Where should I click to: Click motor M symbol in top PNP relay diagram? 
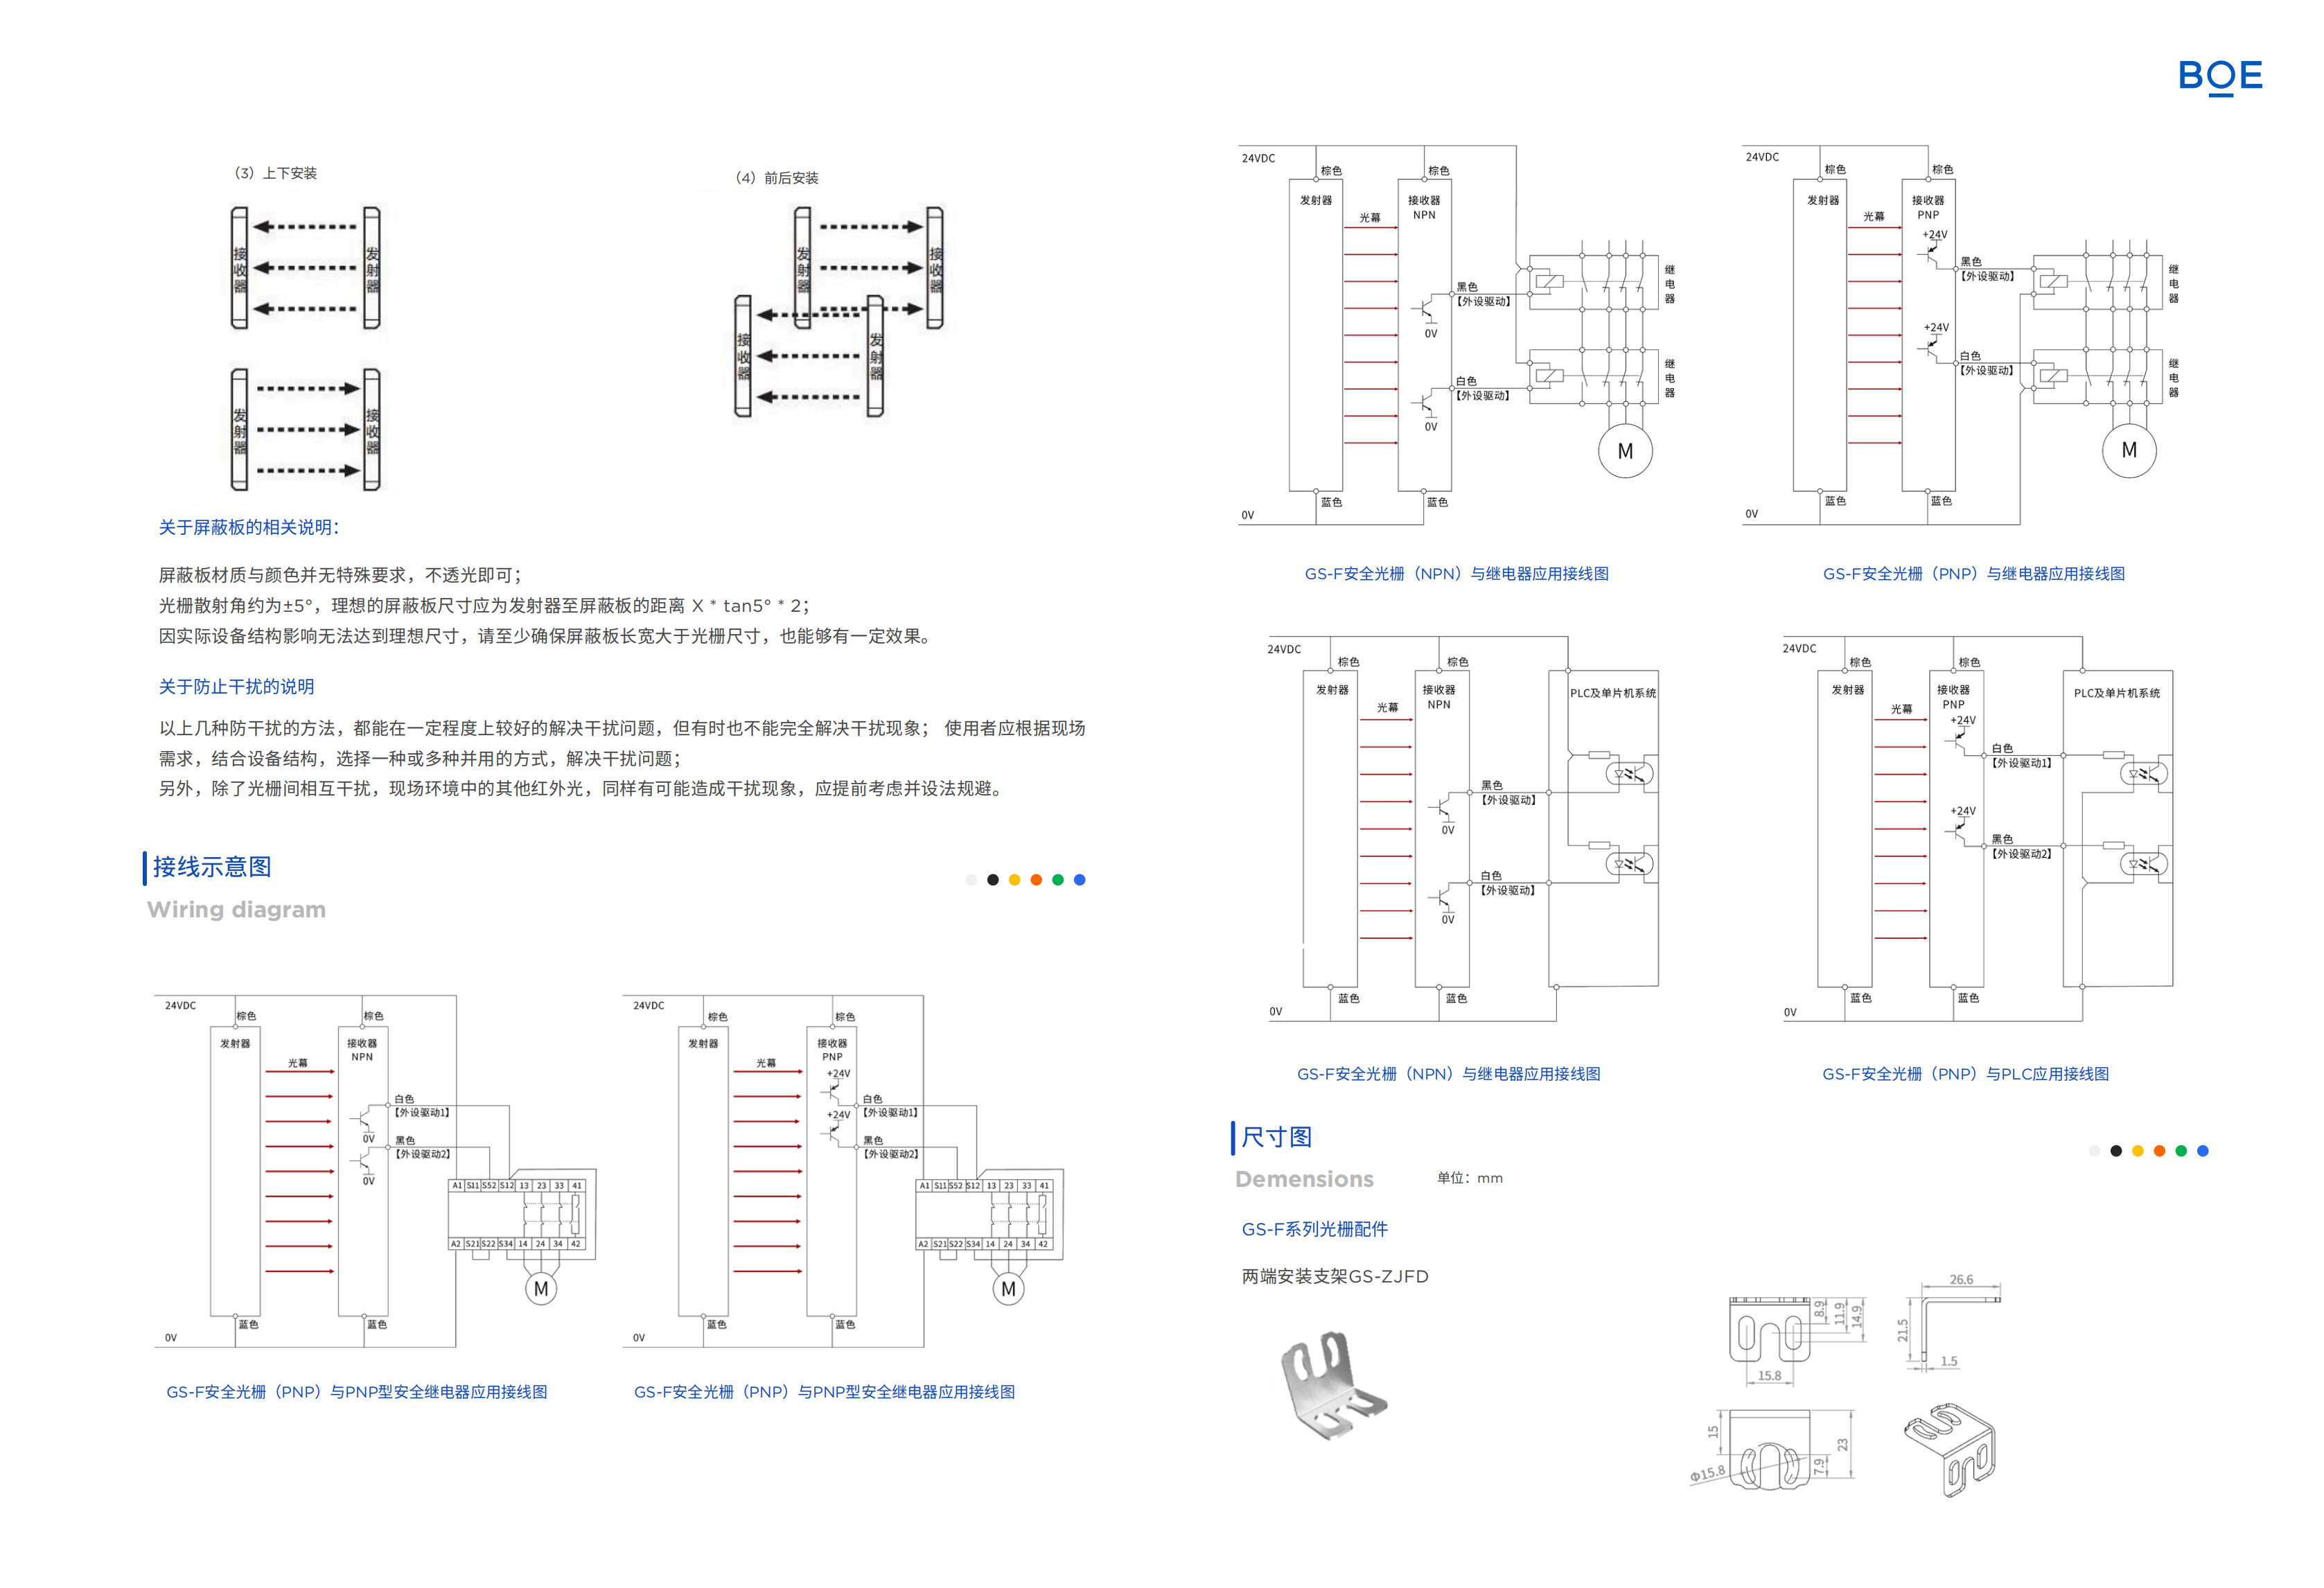(x=2129, y=450)
